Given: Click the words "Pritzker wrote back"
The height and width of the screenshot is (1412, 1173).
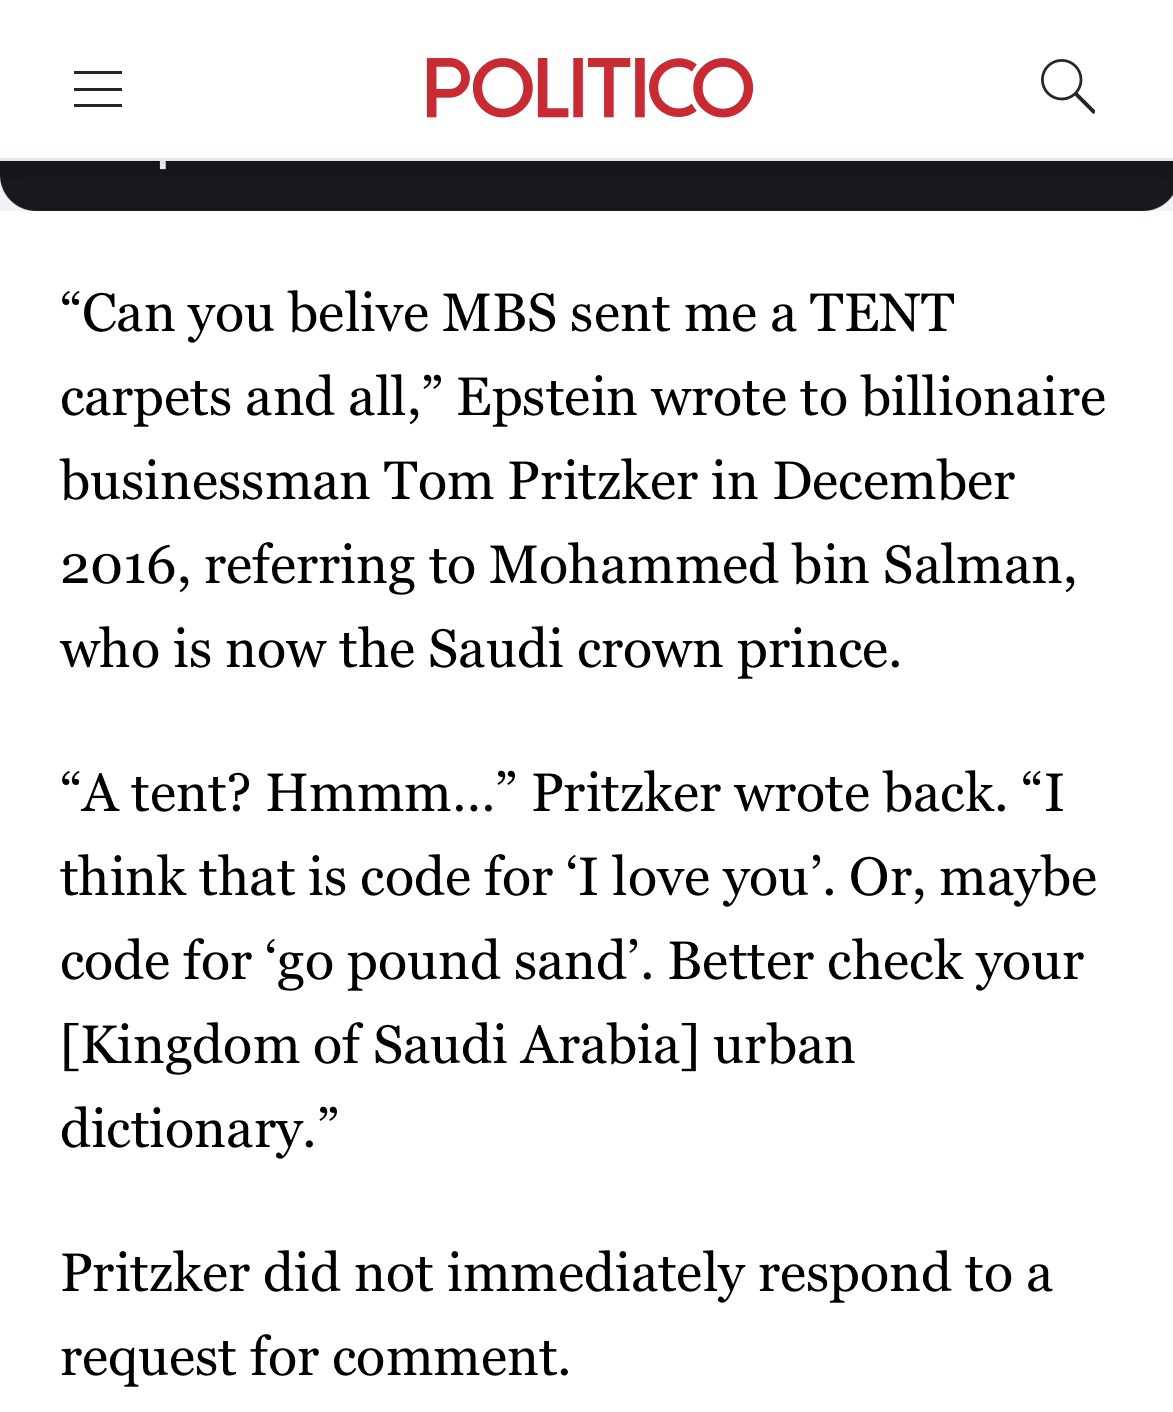Looking at the screenshot, I should click(x=765, y=794).
